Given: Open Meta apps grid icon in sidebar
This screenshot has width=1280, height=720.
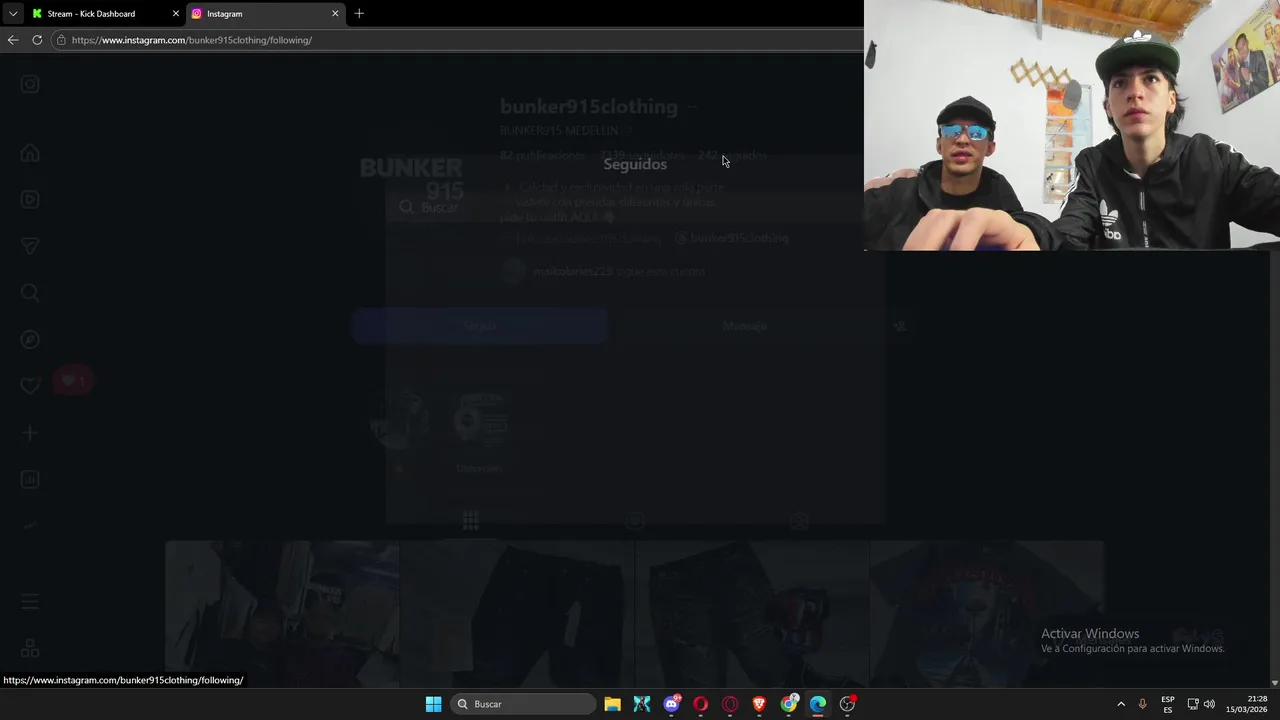Looking at the screenshot, I should (x=30, y=649).
